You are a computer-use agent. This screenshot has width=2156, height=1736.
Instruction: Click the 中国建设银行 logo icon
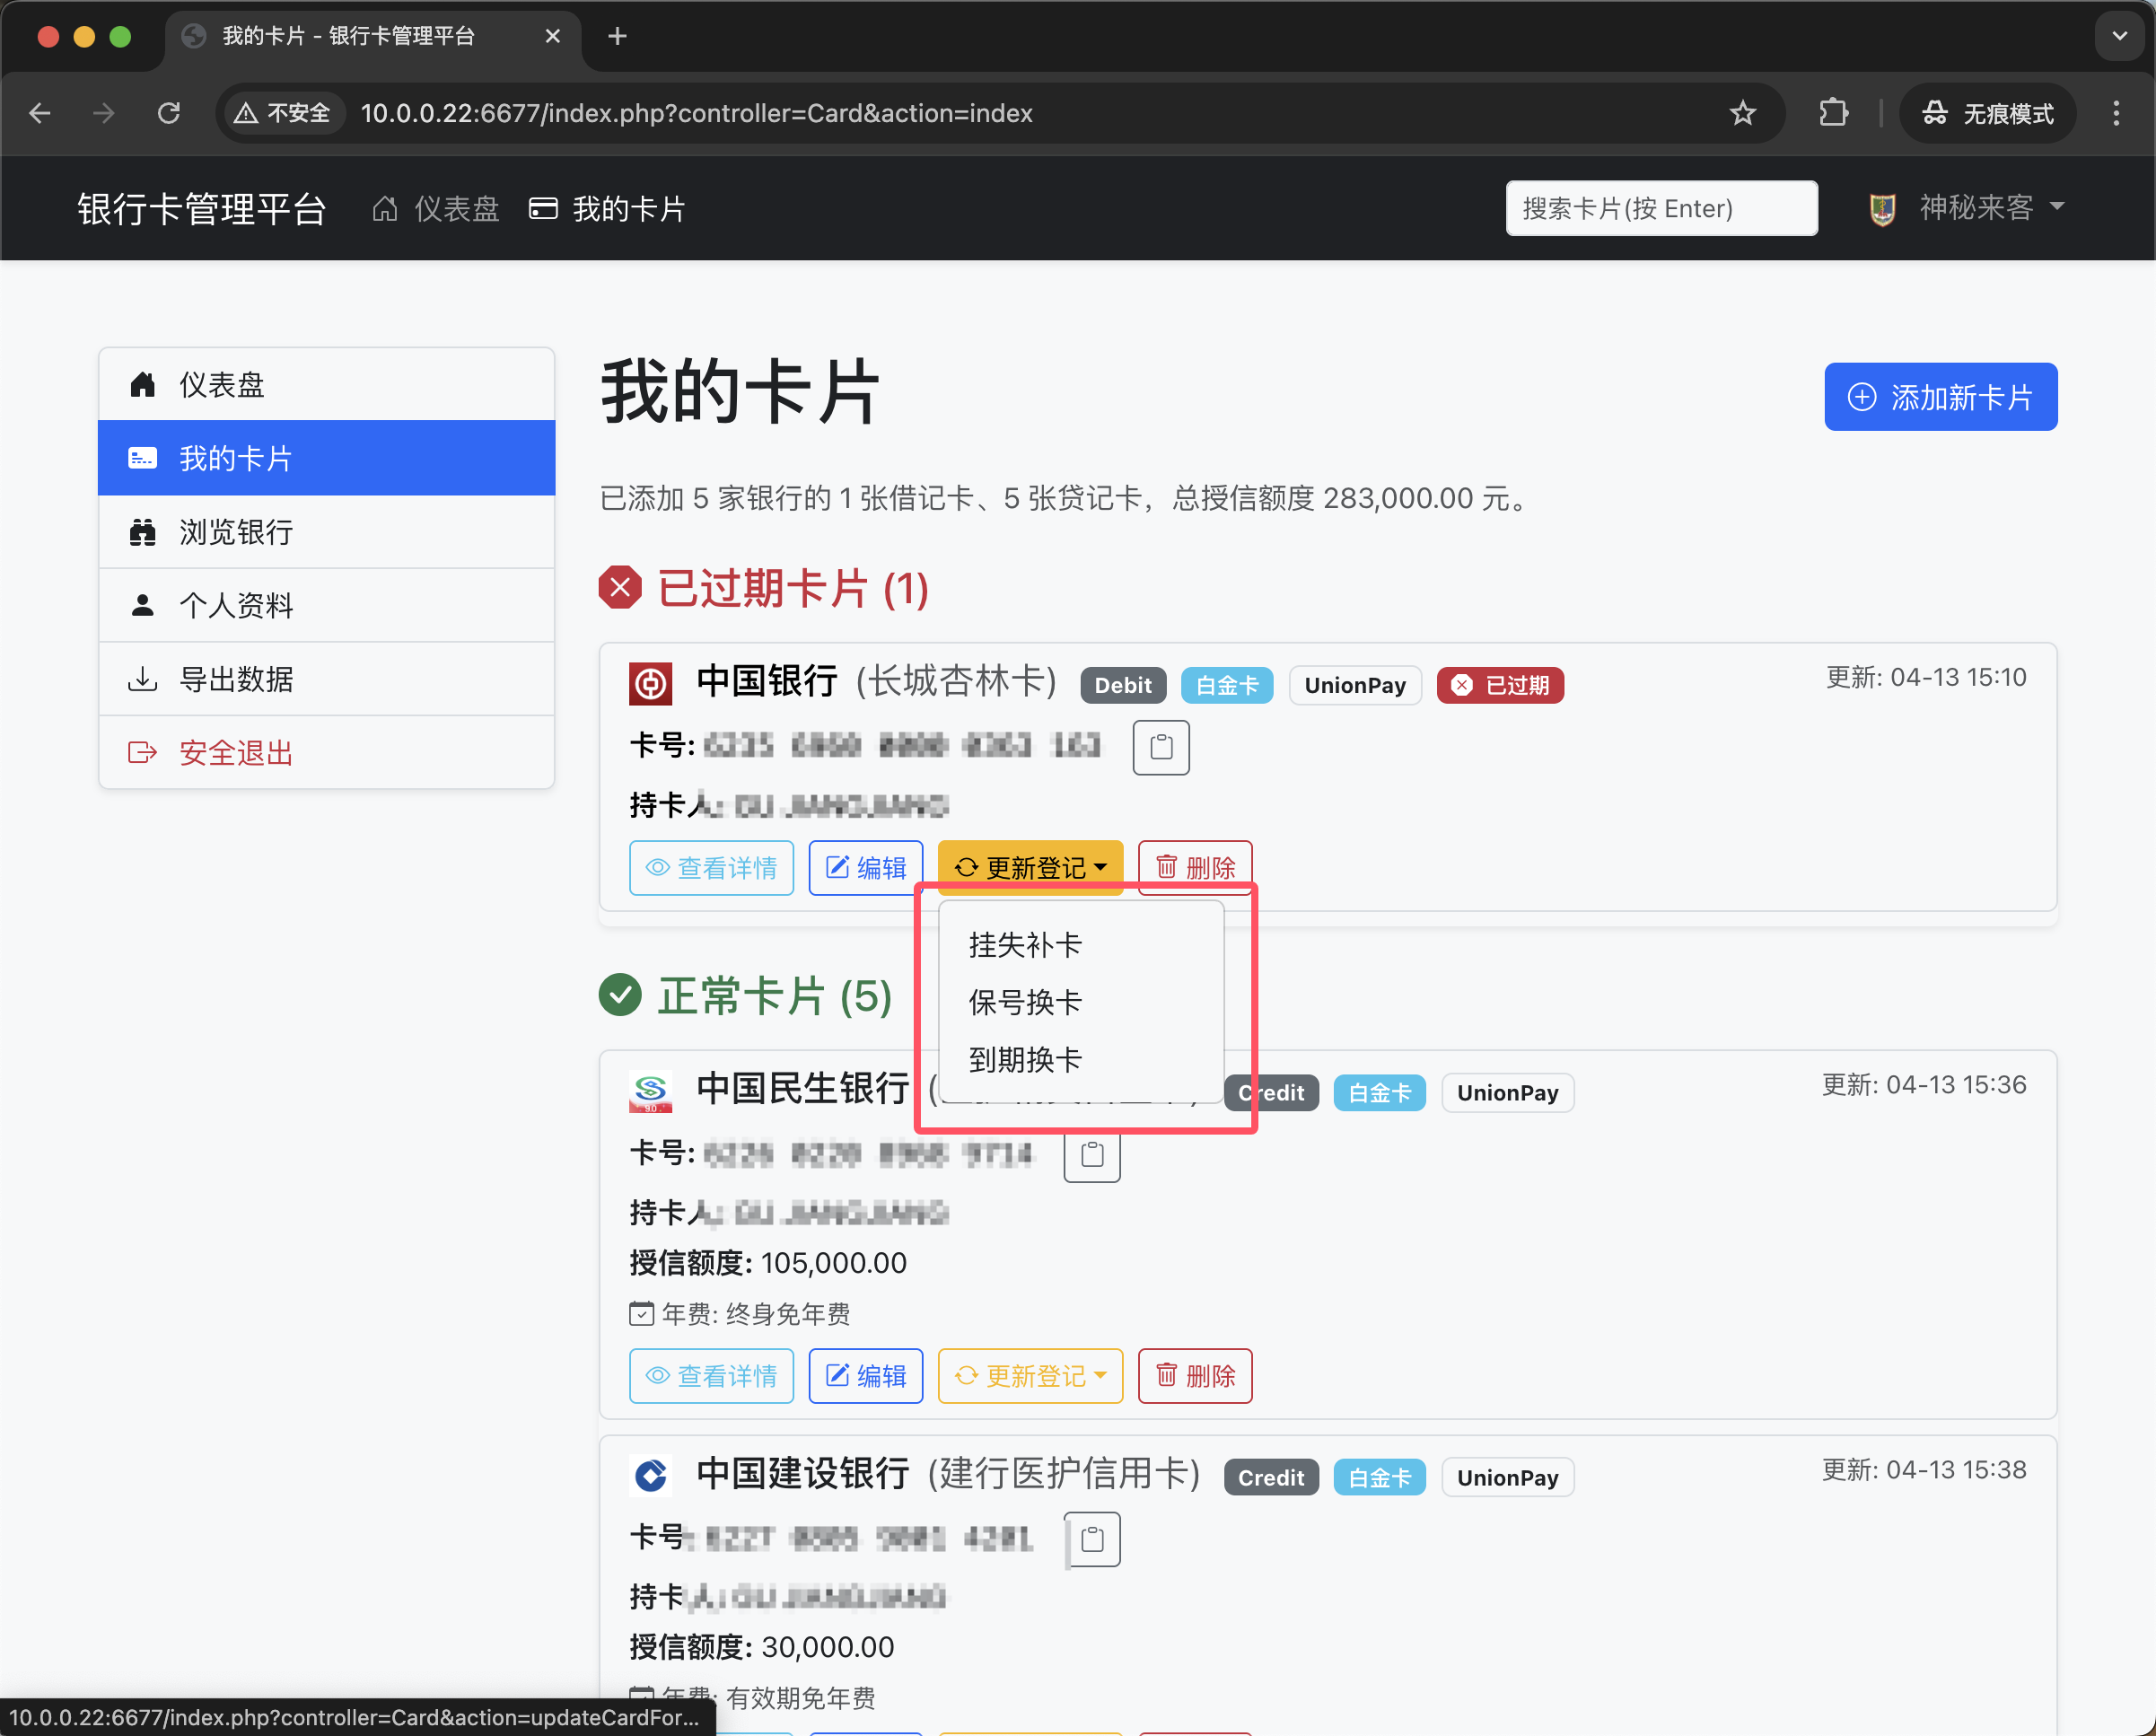tap(650, 1476)
